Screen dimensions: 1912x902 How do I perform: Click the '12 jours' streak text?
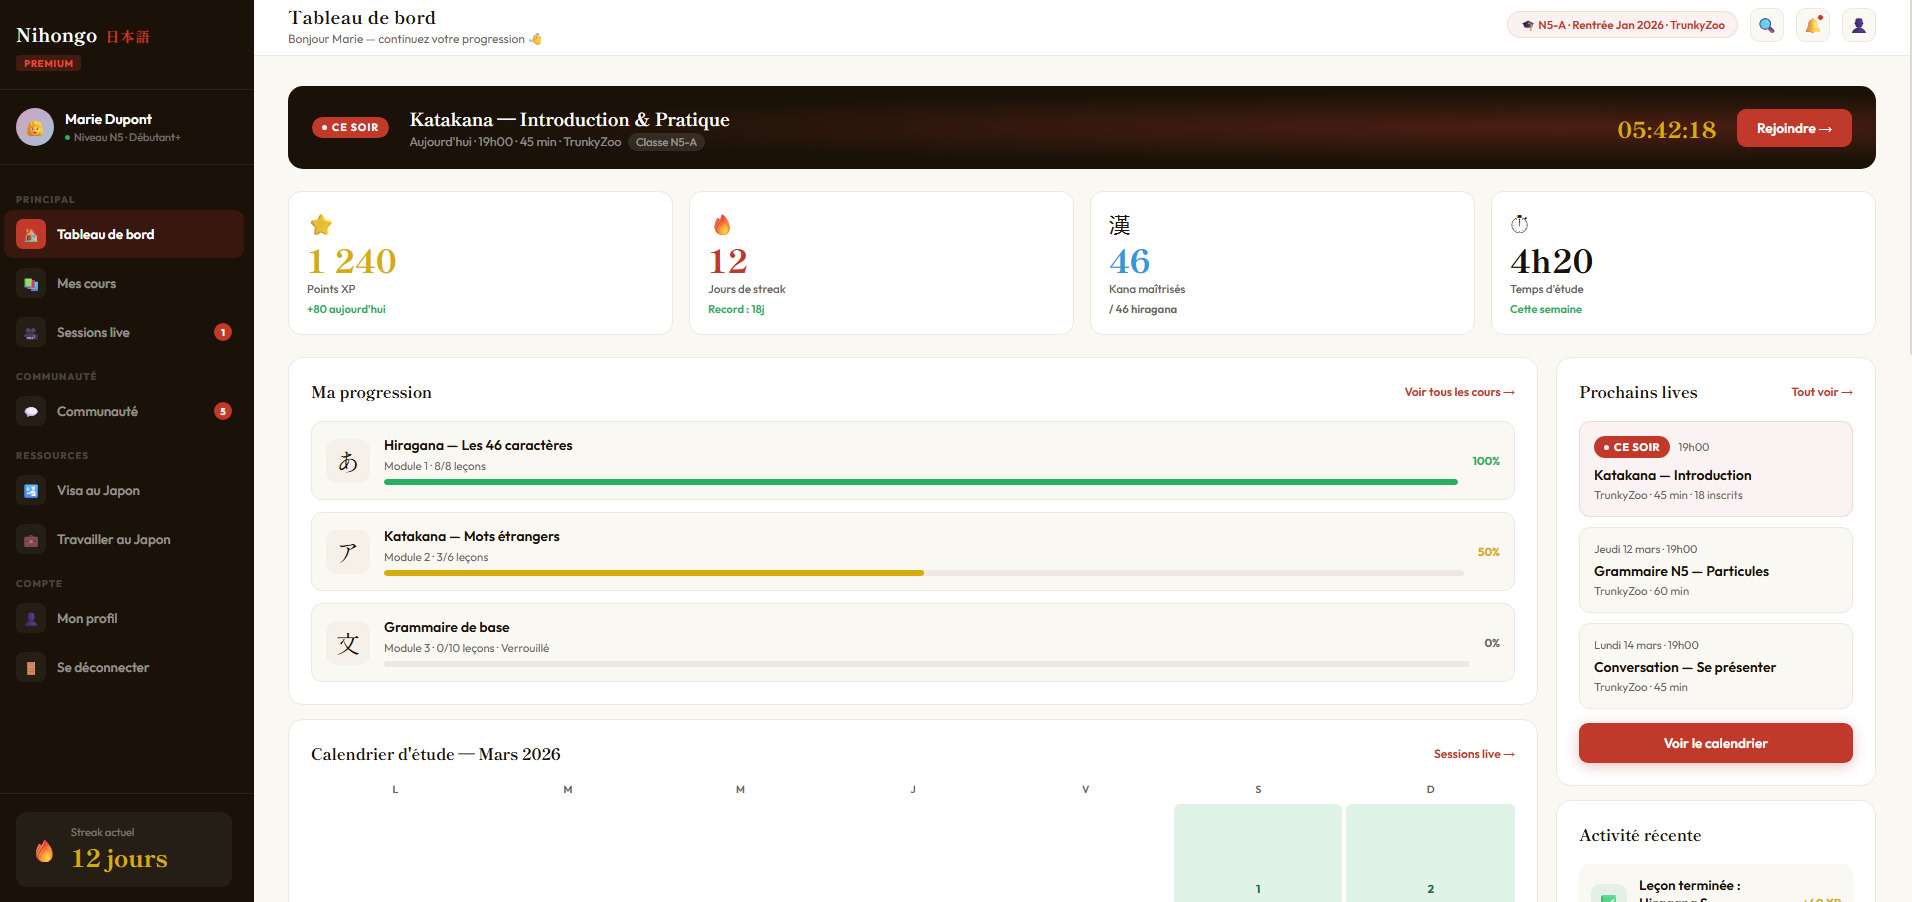click(119, 858)
